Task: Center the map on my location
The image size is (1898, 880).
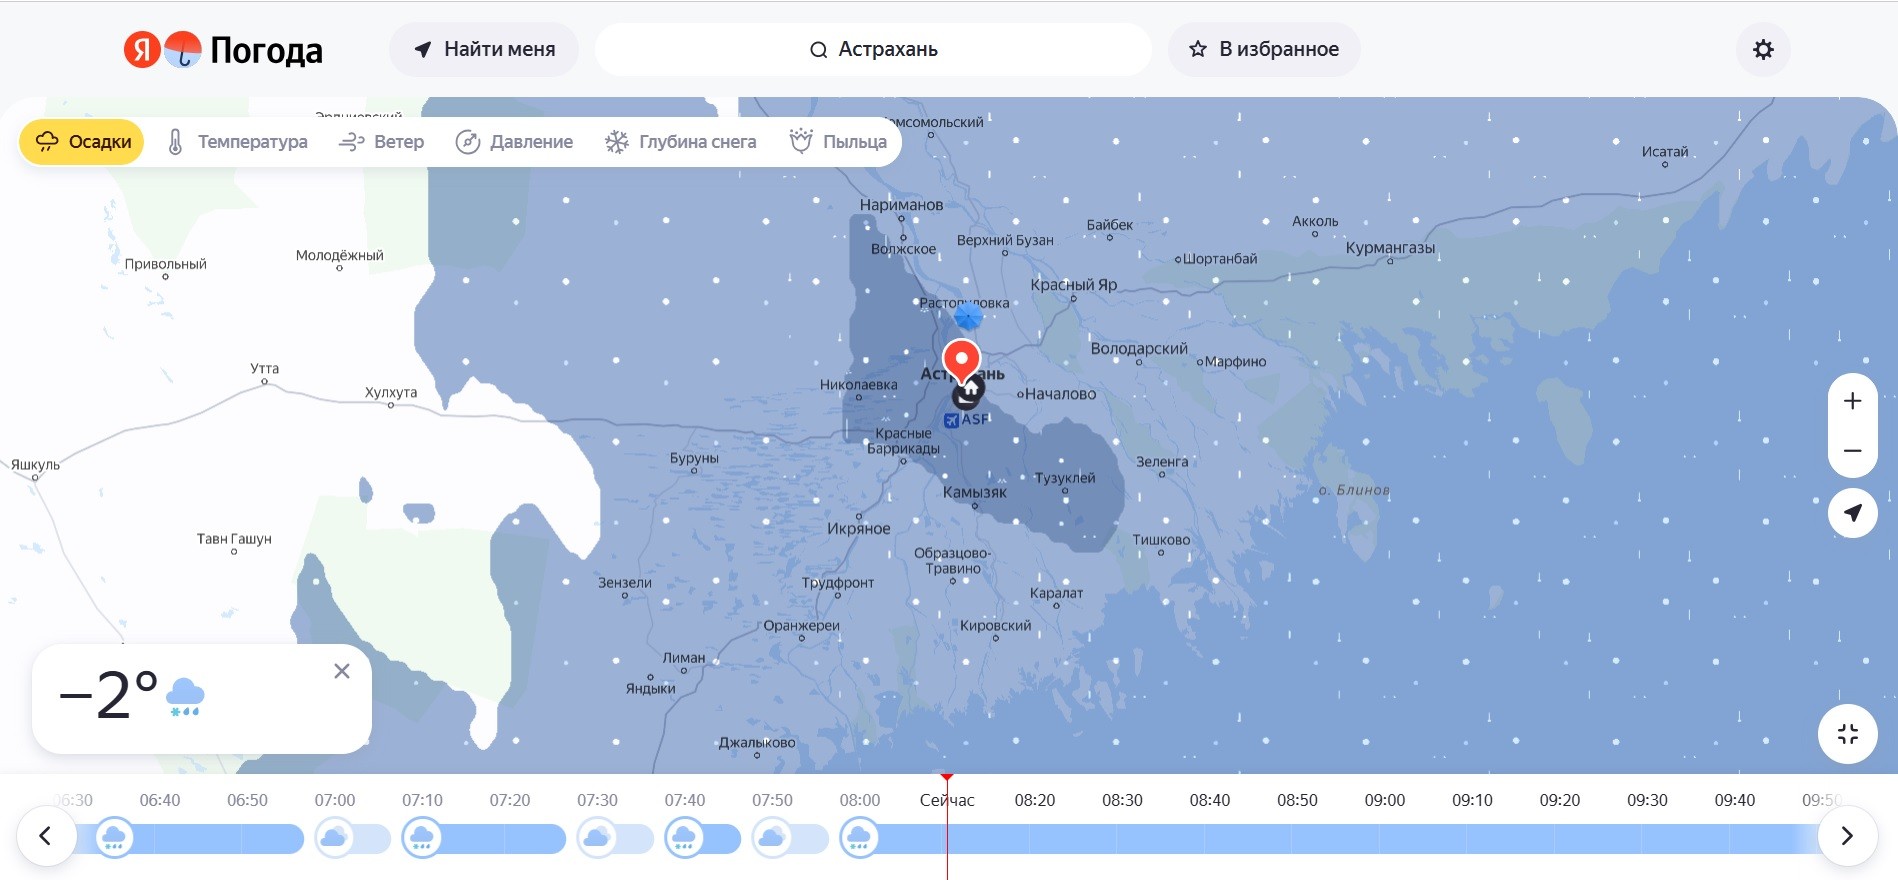Action: (1852, 513)
